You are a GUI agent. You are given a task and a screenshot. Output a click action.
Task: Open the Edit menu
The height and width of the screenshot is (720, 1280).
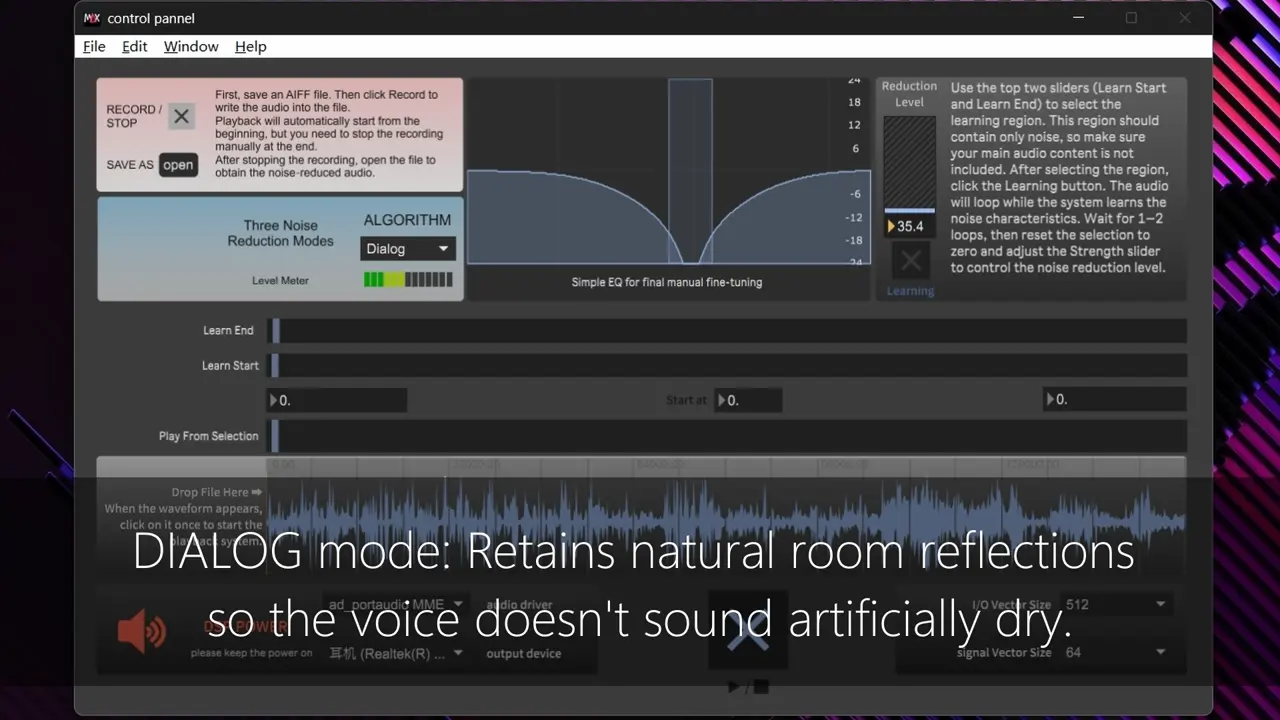tap(135, 46)
